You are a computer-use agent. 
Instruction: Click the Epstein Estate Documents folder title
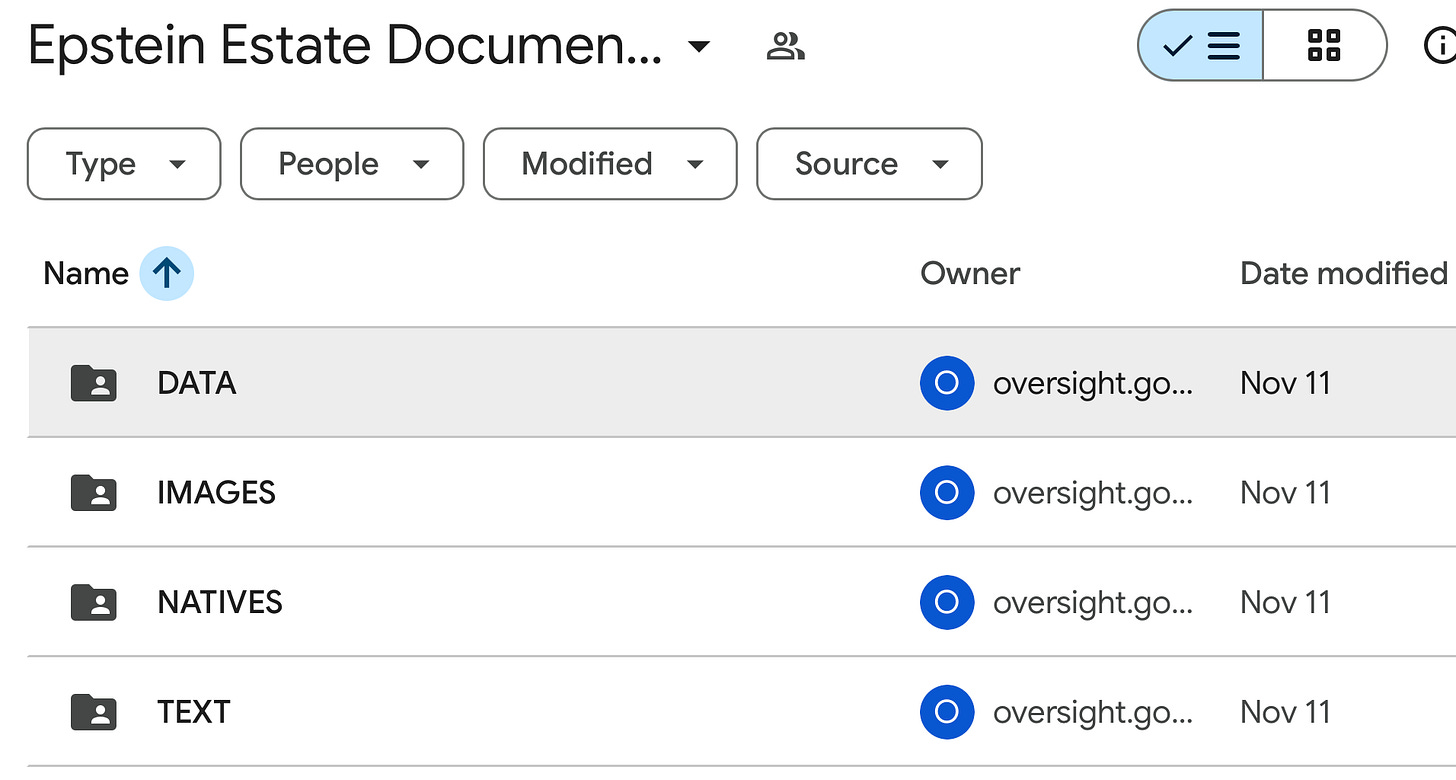[x=345, y=46]
